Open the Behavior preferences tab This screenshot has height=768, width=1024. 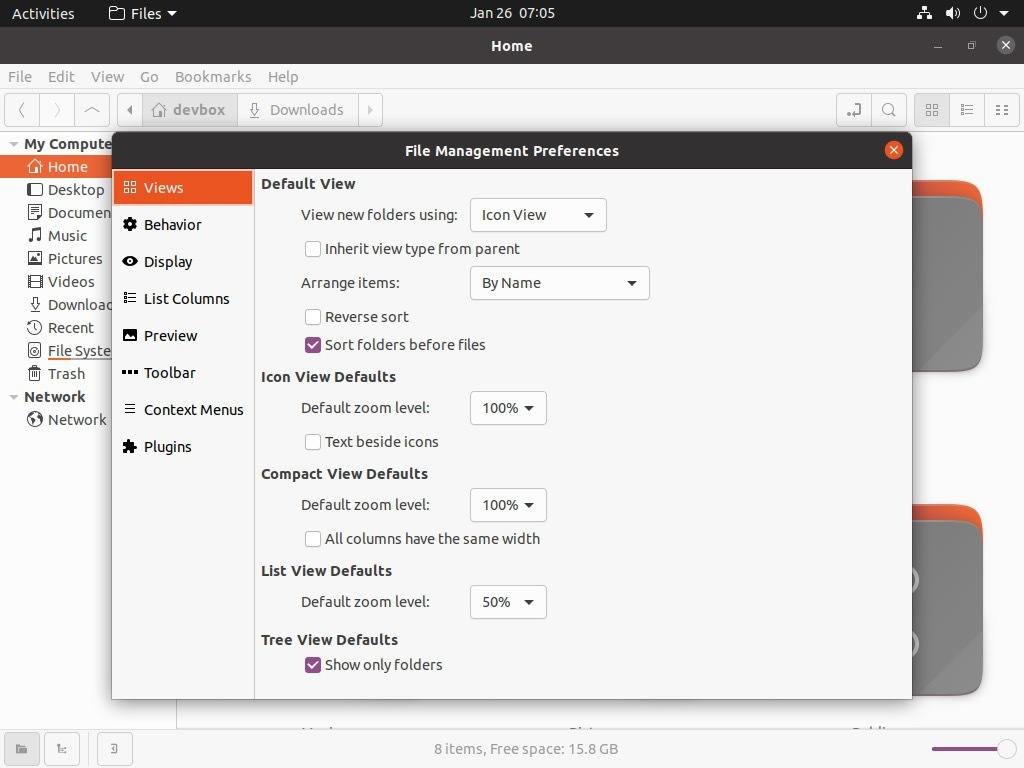[x=172, y=225]
